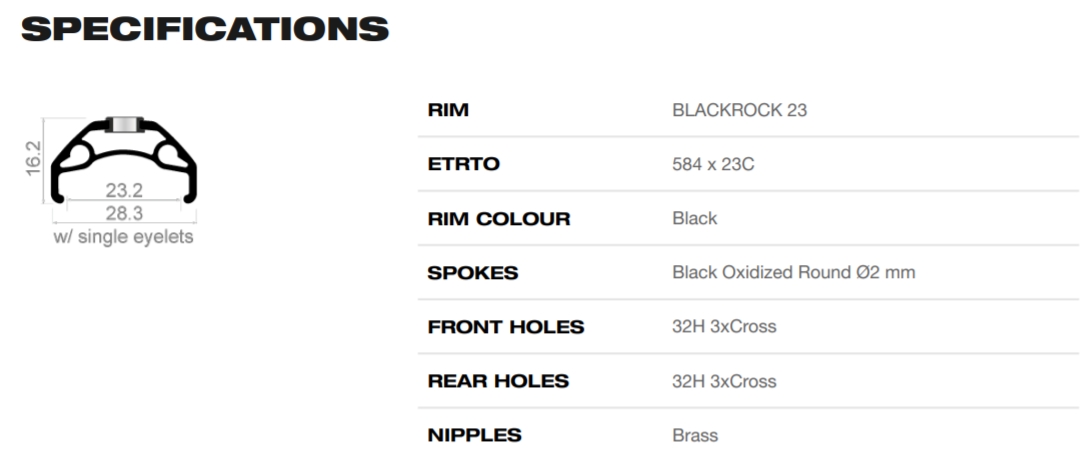Select the SPOKES row label
1087x457 pixels.
point(473,273)
